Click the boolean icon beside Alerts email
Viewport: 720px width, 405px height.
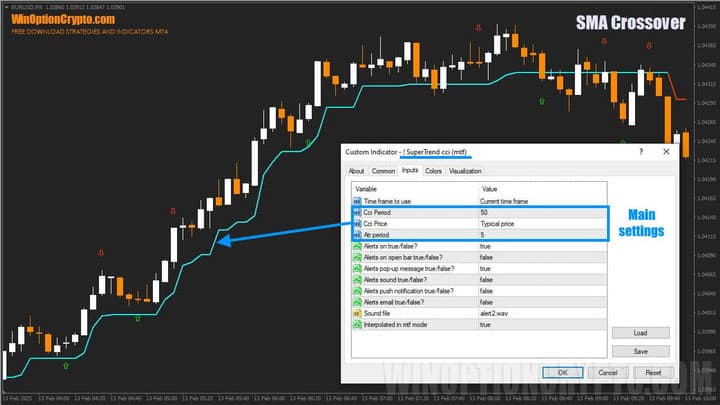357,302
